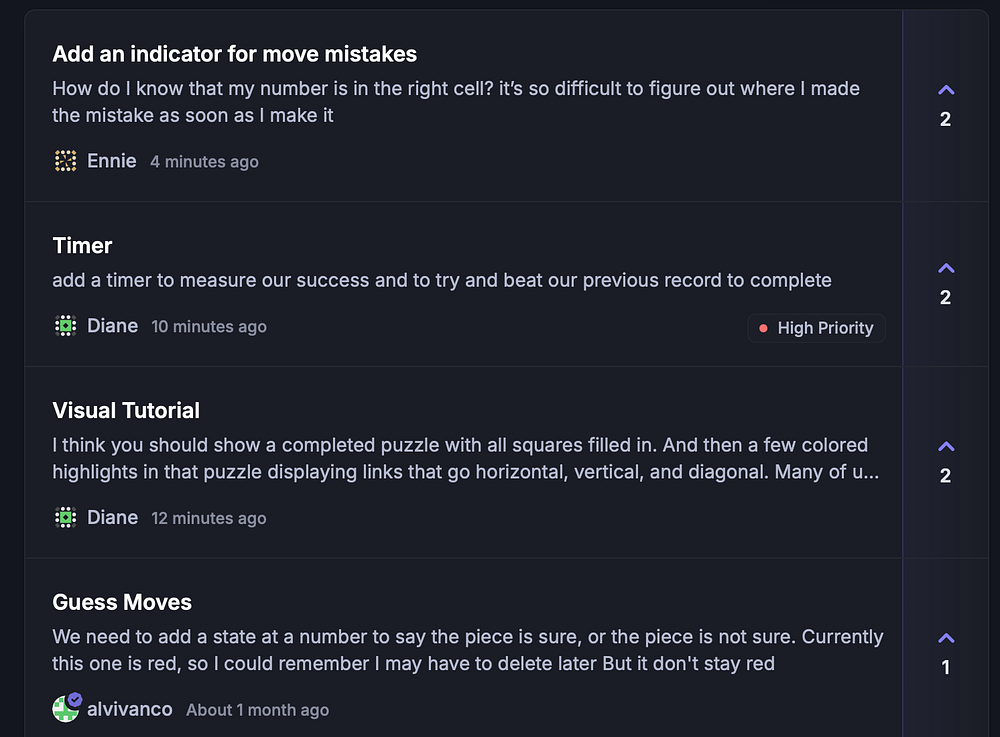Click Diane's avatar on Visual Tutorial post

[x=66, y=517]
